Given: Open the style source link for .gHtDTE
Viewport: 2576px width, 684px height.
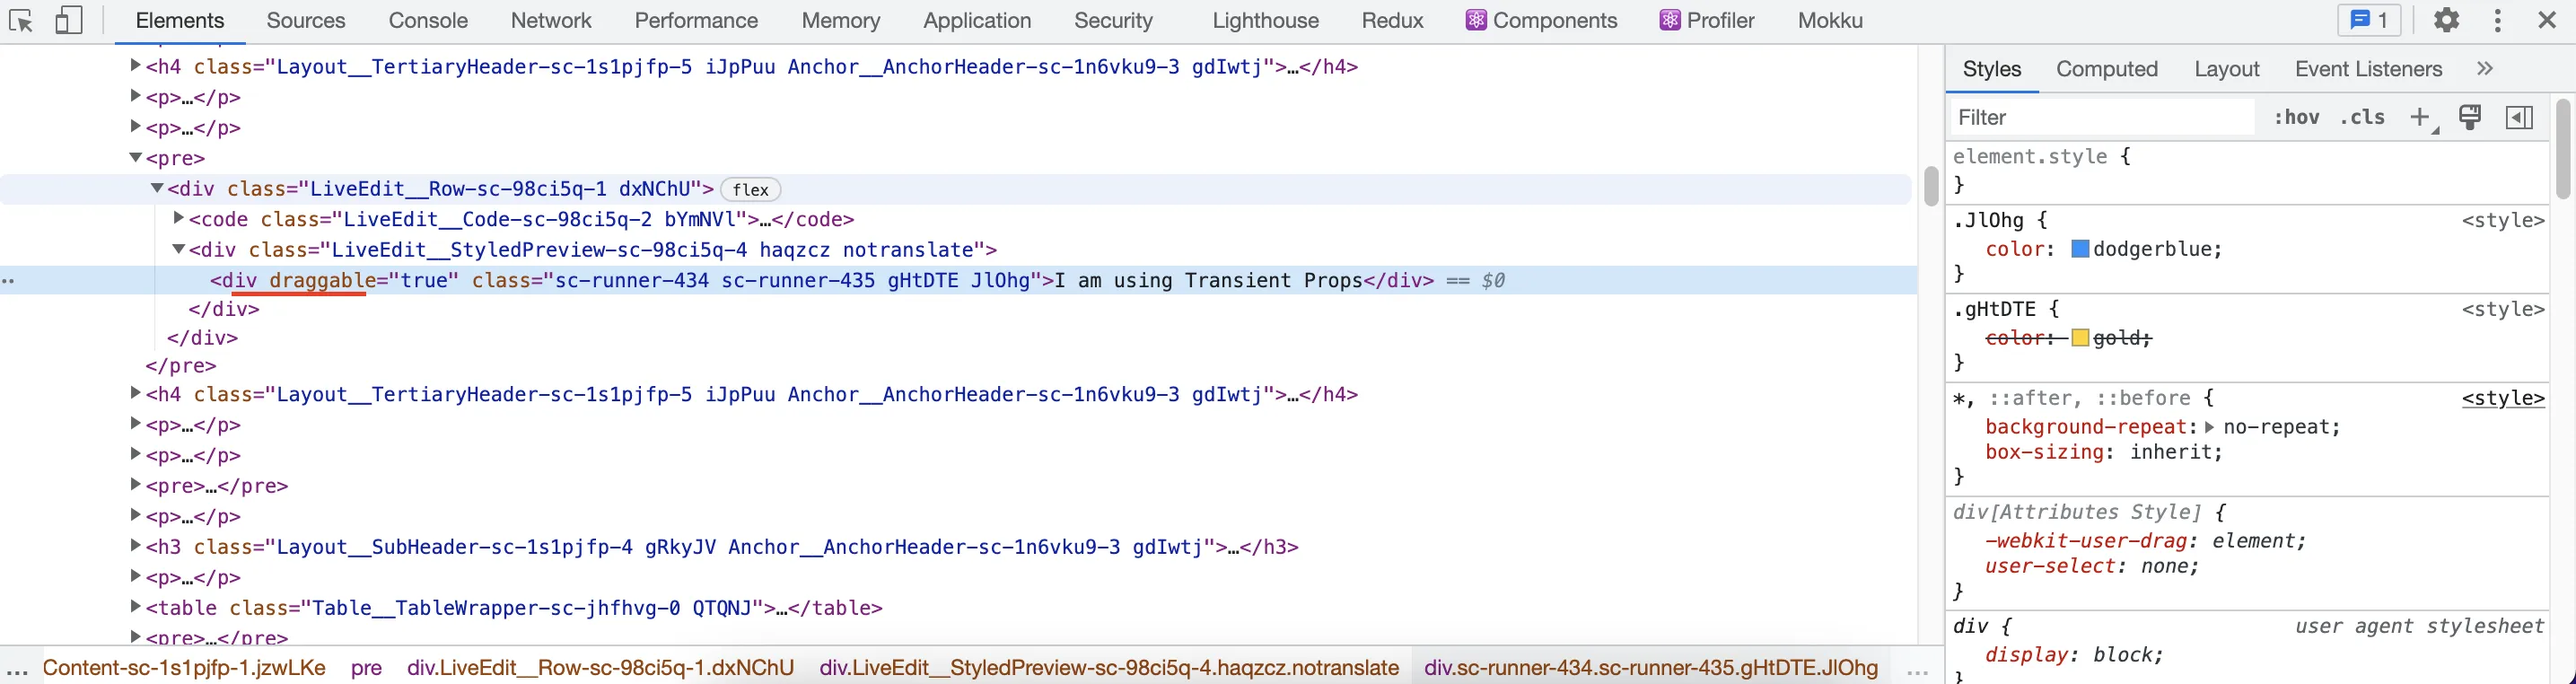Looking at the screenshot, I should coord(2503,310).
